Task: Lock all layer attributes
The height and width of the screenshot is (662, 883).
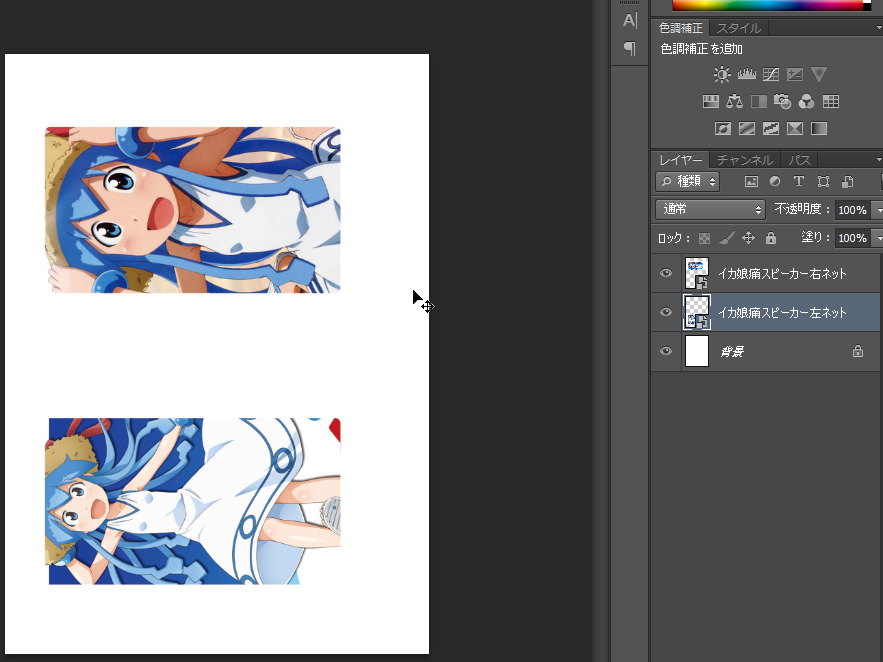Action: (x=771, y=238)
